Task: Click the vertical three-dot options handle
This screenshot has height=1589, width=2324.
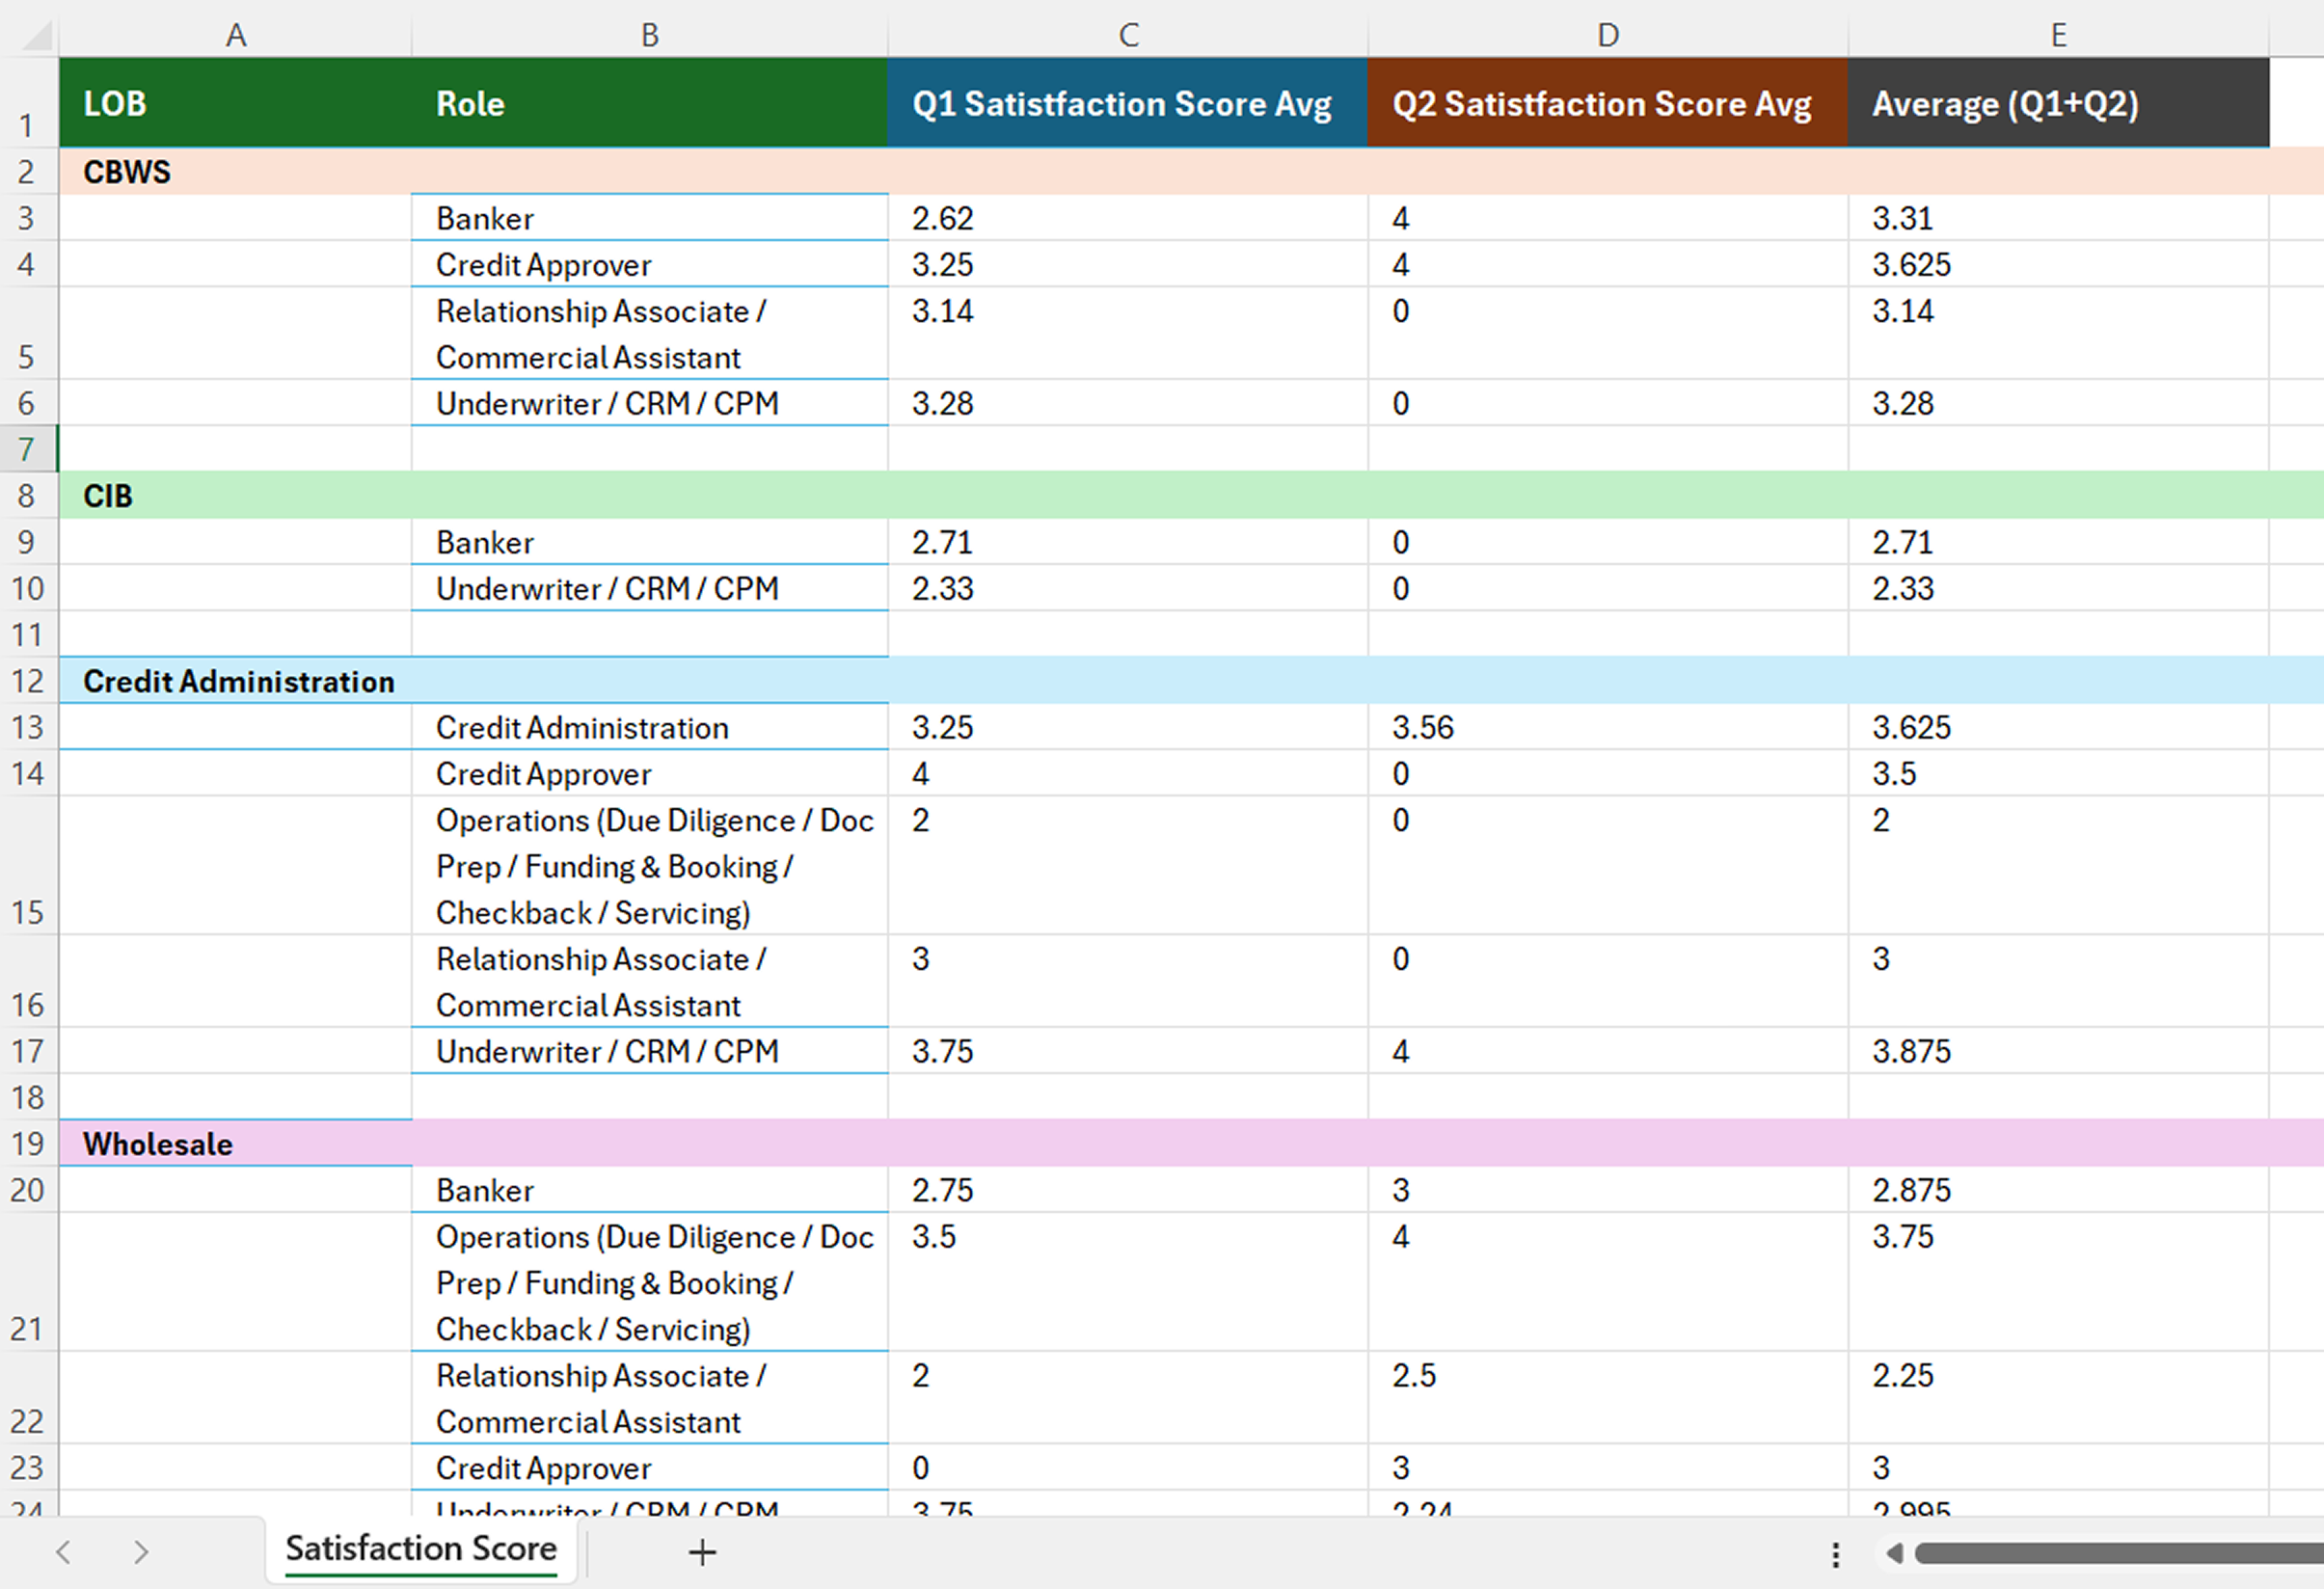Action: (x=1835, y=1554)
